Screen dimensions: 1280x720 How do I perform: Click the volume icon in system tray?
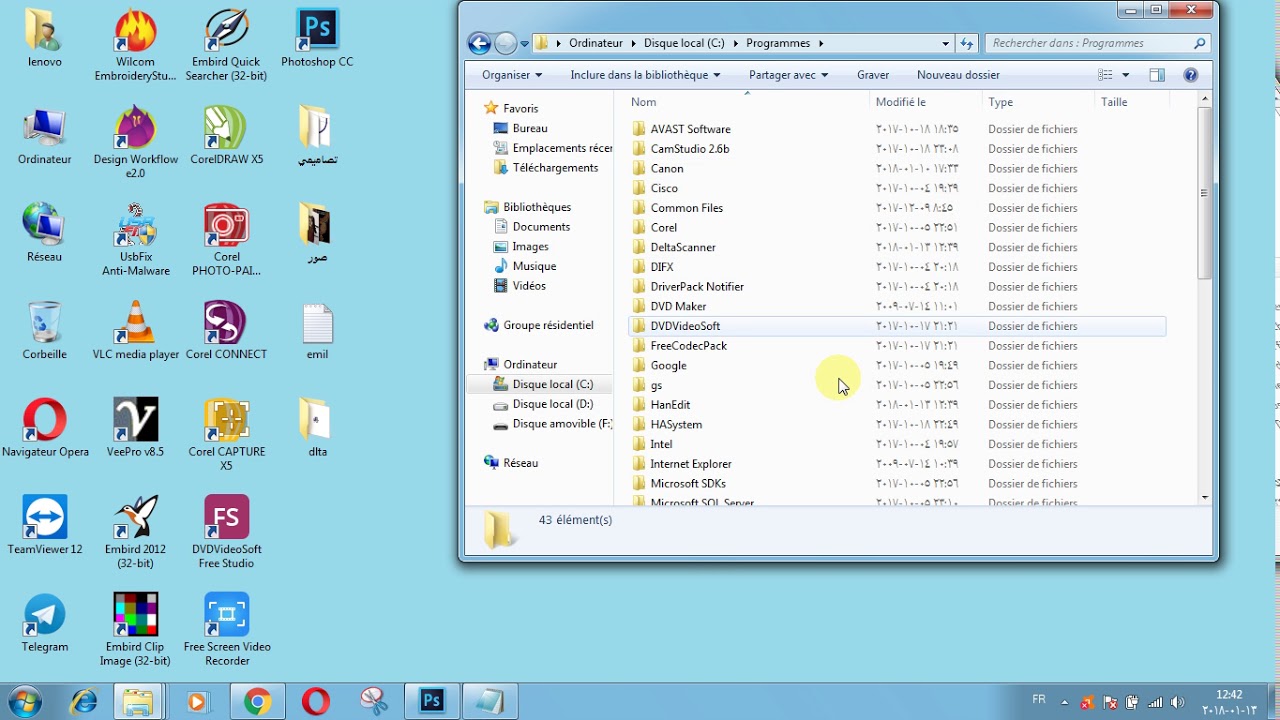point(1176,702)
